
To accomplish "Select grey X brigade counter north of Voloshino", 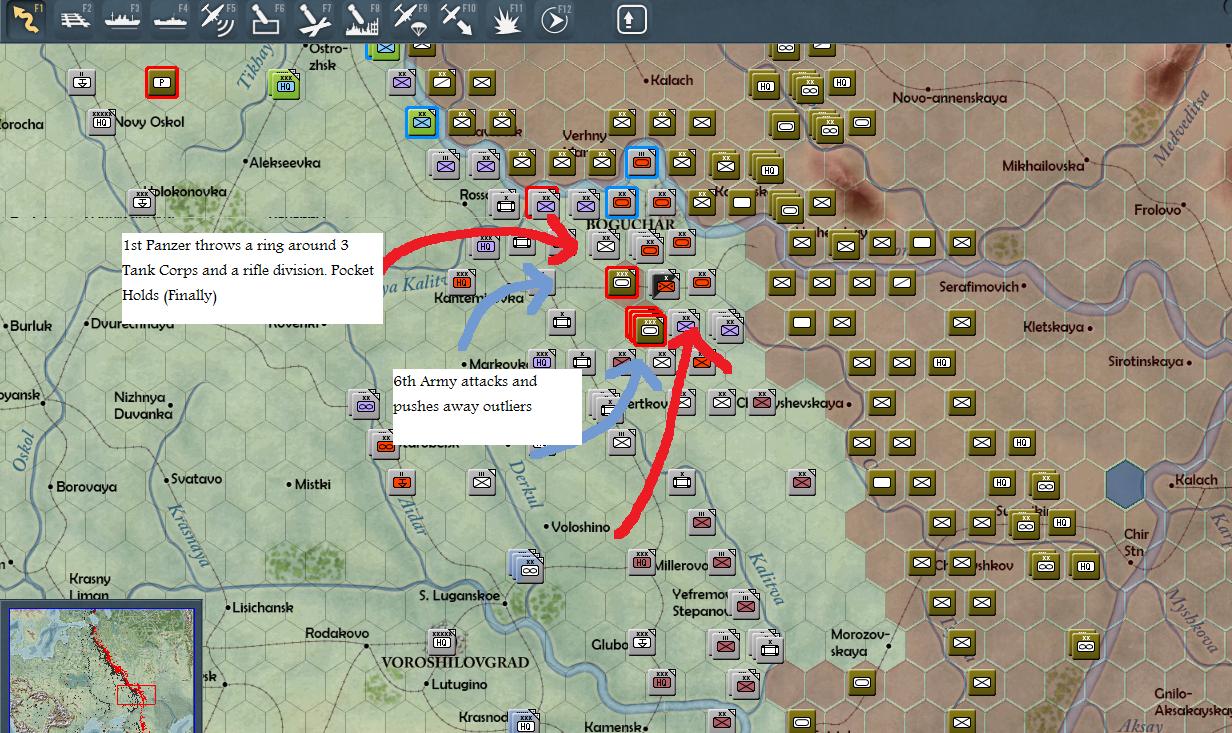I will click(x=683, y=482).
